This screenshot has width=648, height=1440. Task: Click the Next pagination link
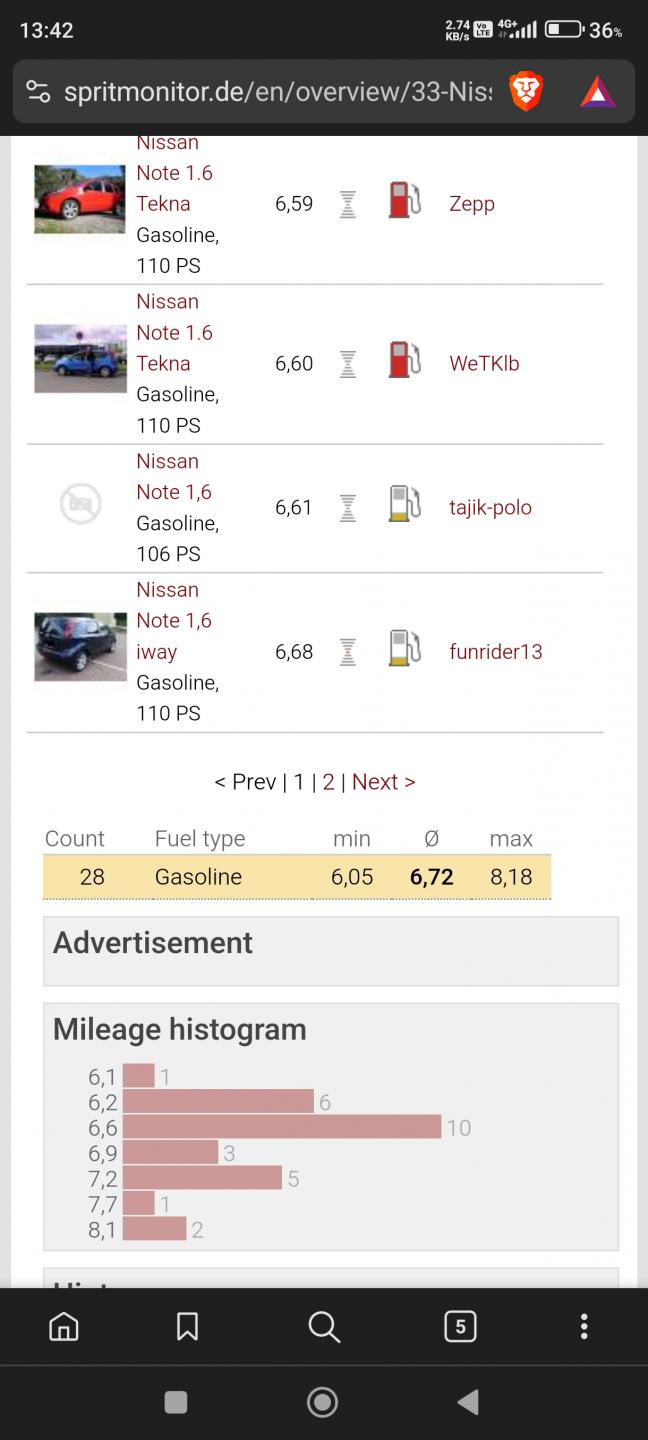coord(383,782)
